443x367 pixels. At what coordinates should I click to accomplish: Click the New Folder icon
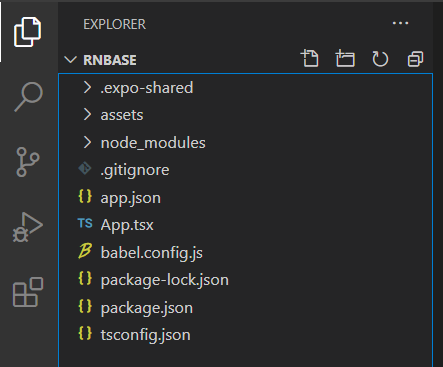(345, 59)
